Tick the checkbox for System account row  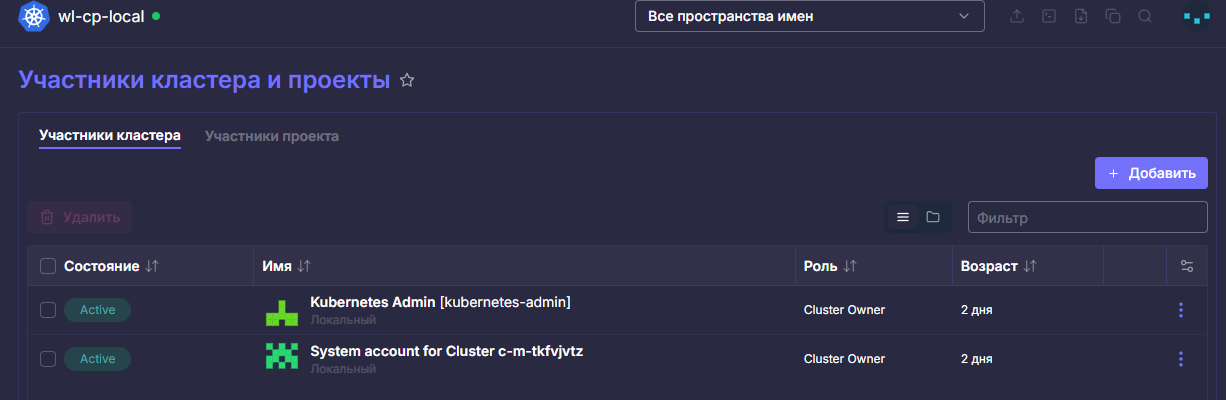48,359
